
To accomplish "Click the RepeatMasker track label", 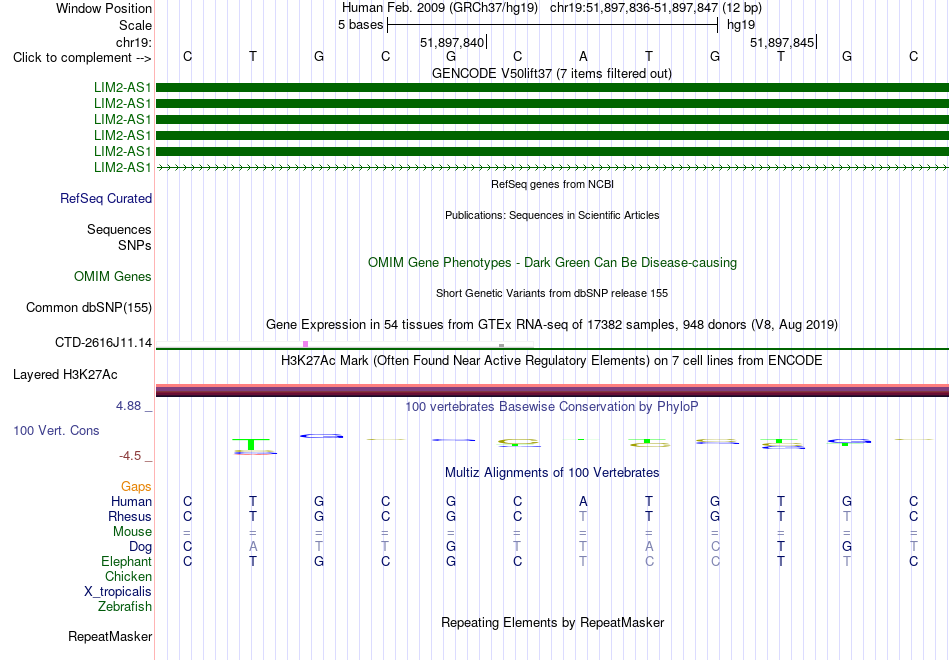I will 110,636.
